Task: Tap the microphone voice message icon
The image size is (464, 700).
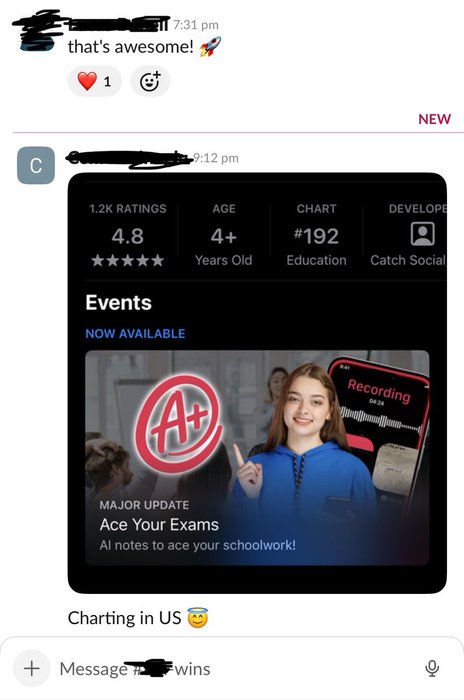Action: pyautogui.click(x=432, y=668)
